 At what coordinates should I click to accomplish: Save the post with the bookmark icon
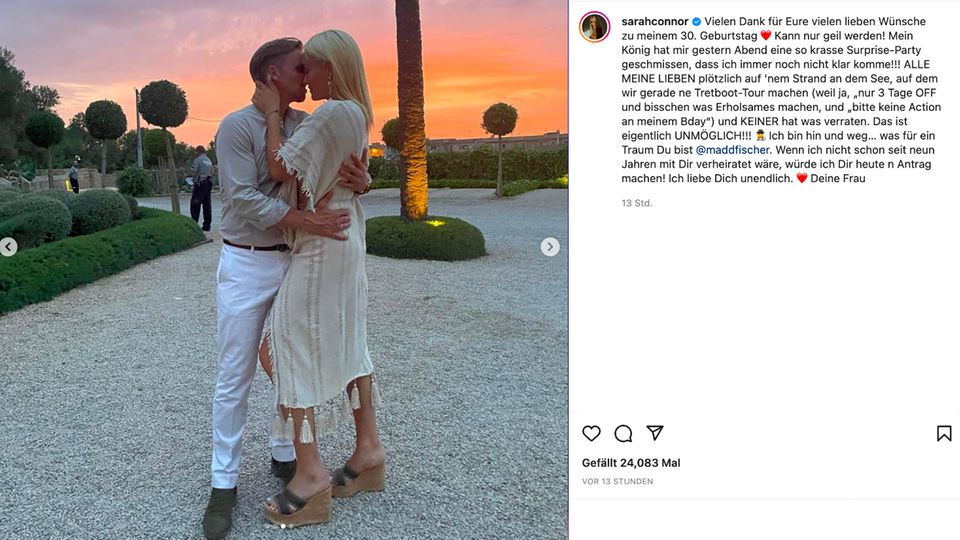click(x=944, y=433)
